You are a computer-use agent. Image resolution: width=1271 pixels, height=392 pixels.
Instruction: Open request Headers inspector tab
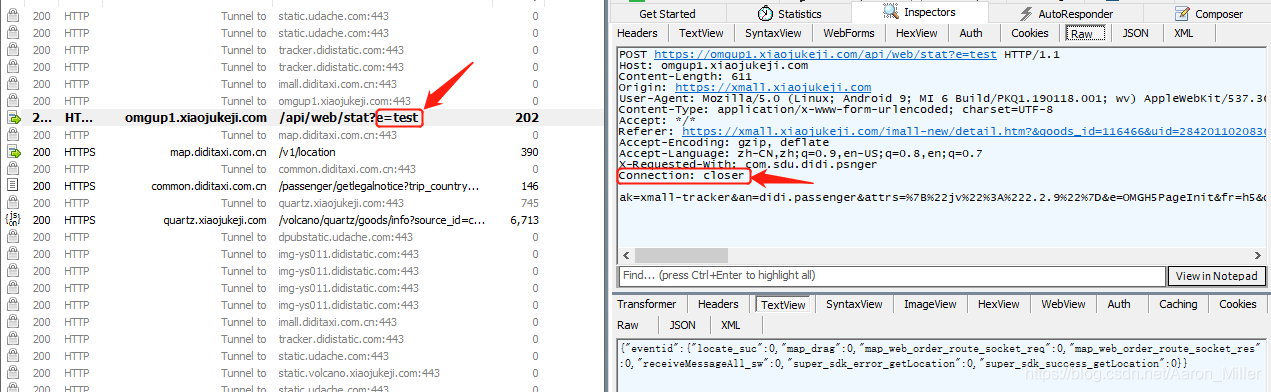[637, 33]
